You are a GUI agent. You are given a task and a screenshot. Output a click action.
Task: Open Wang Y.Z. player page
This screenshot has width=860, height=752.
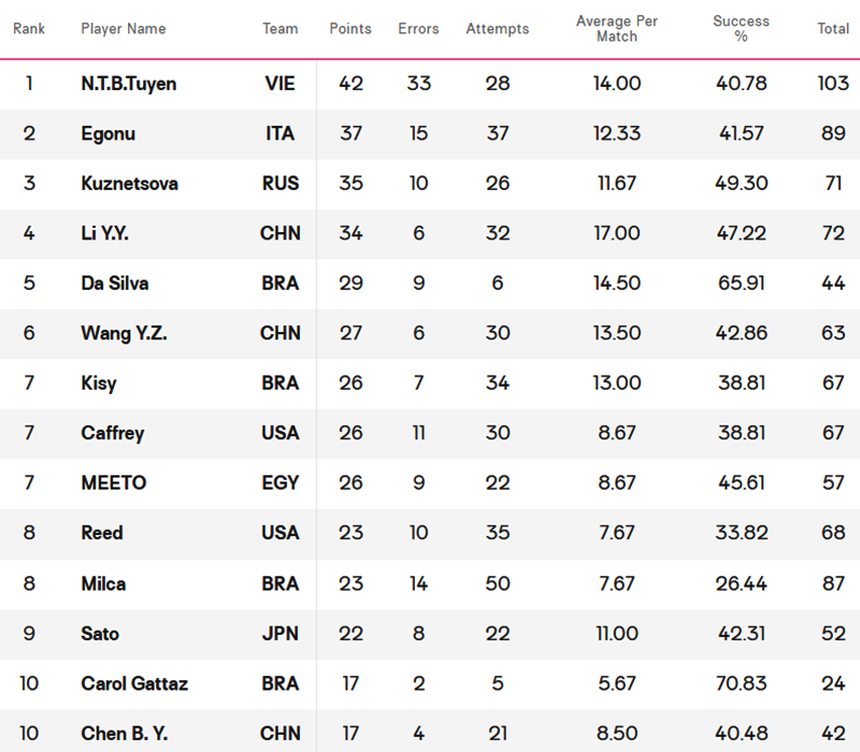tap(124, 334)
